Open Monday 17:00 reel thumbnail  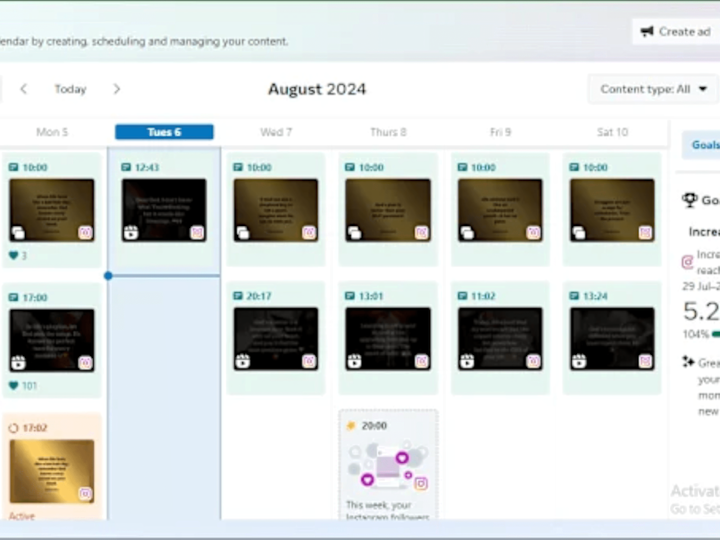[x=52, y=340]
